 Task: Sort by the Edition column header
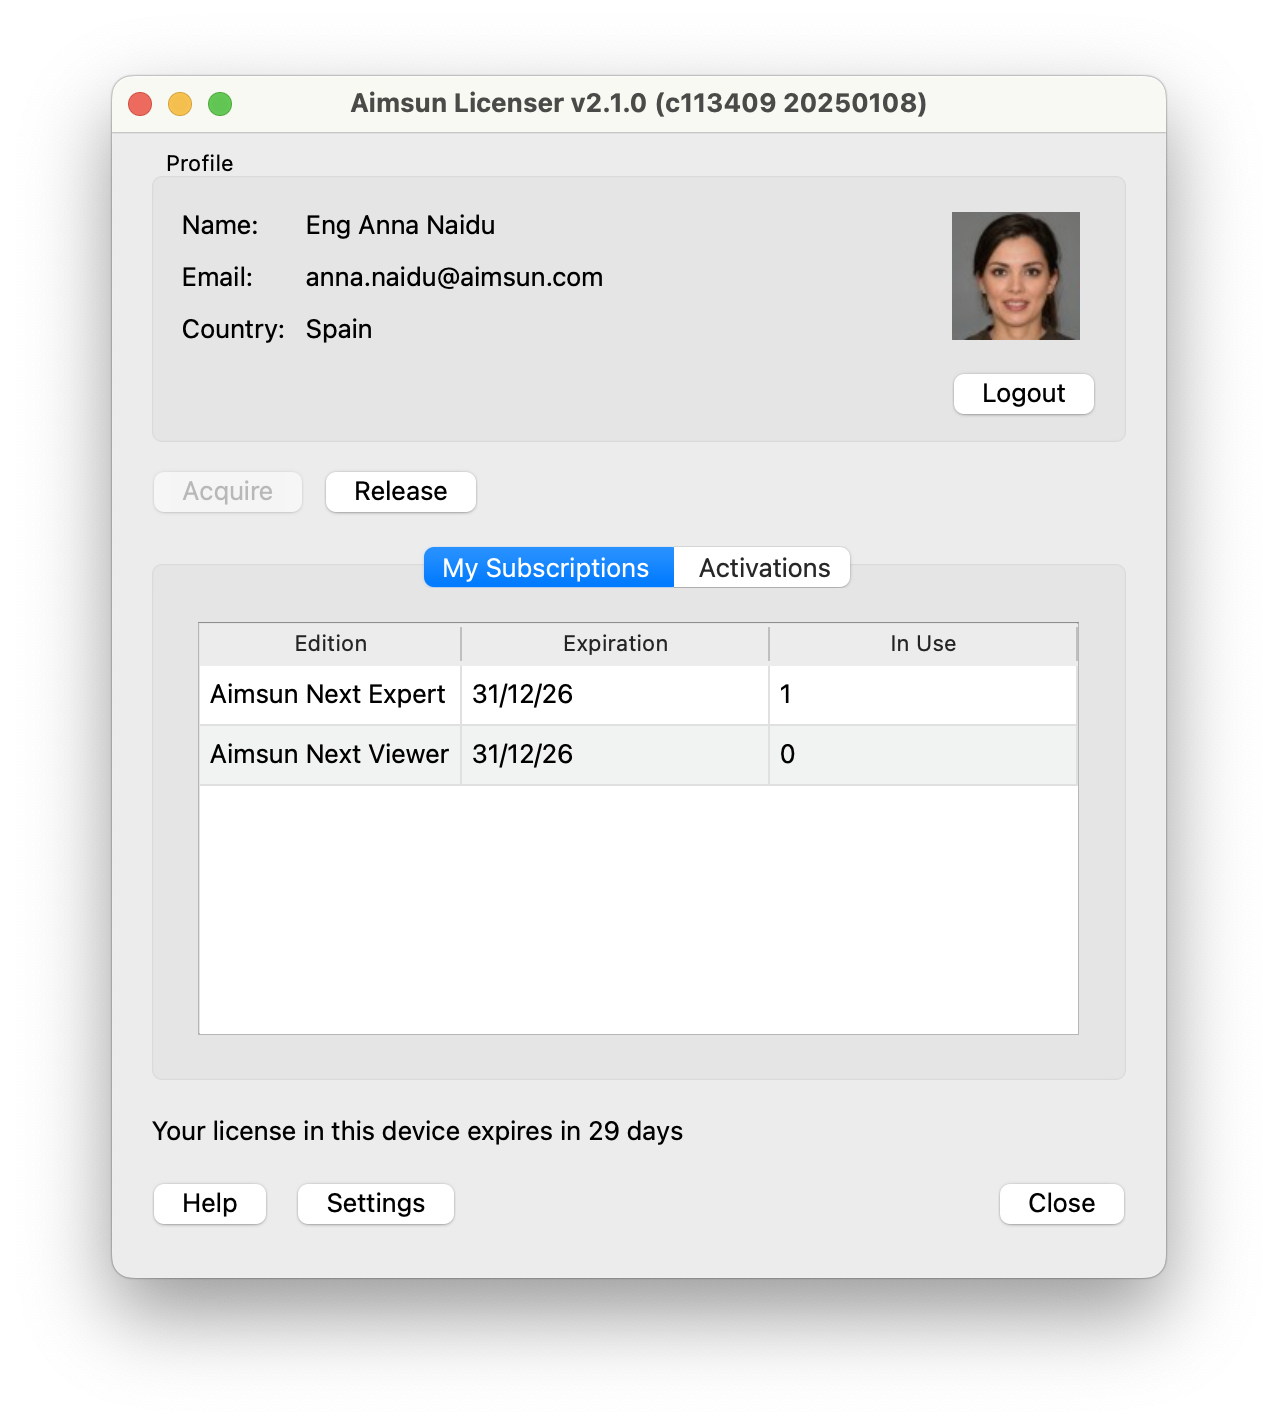click(x=330, y=644)
